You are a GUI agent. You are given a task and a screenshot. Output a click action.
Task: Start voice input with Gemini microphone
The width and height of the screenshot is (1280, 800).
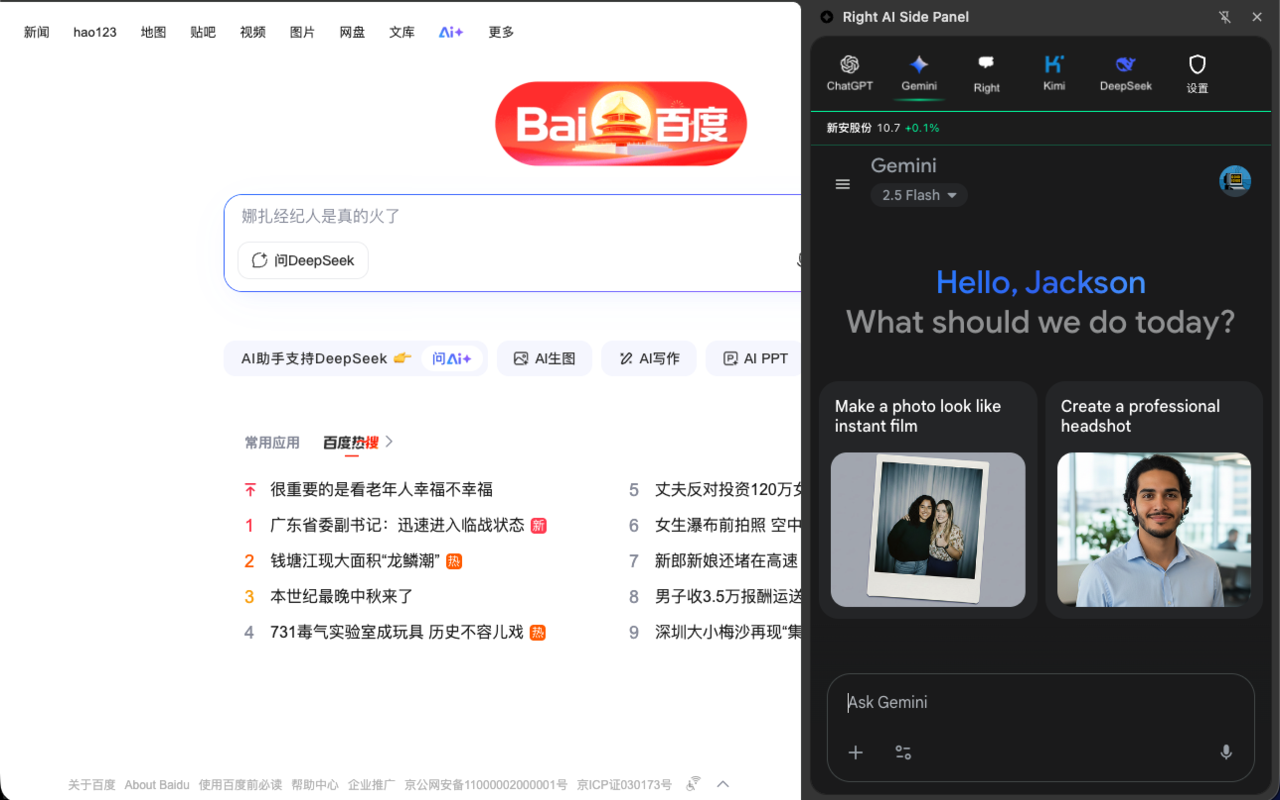(x=1226, y=752)
